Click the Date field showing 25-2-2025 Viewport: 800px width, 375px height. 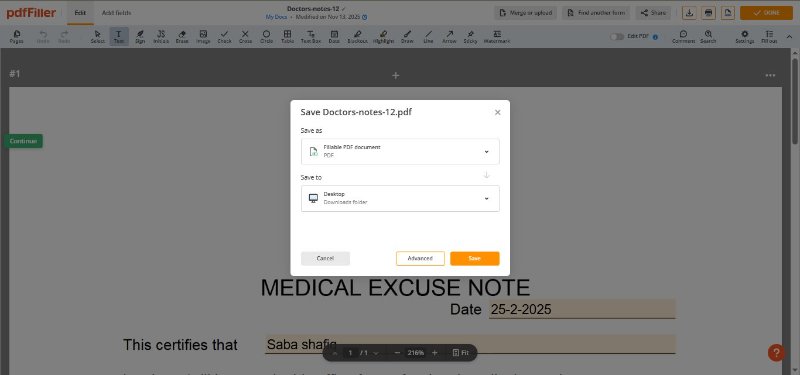[582, 309]
